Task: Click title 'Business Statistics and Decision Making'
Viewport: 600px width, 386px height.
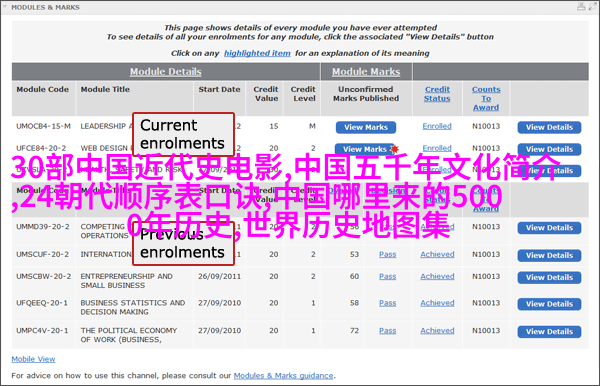Action: [x=133, y=307]
